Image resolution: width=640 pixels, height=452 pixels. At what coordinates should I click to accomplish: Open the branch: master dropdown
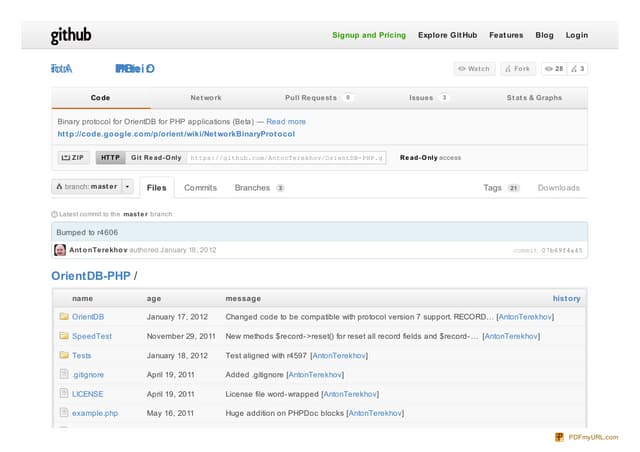(x=92, y=187)
